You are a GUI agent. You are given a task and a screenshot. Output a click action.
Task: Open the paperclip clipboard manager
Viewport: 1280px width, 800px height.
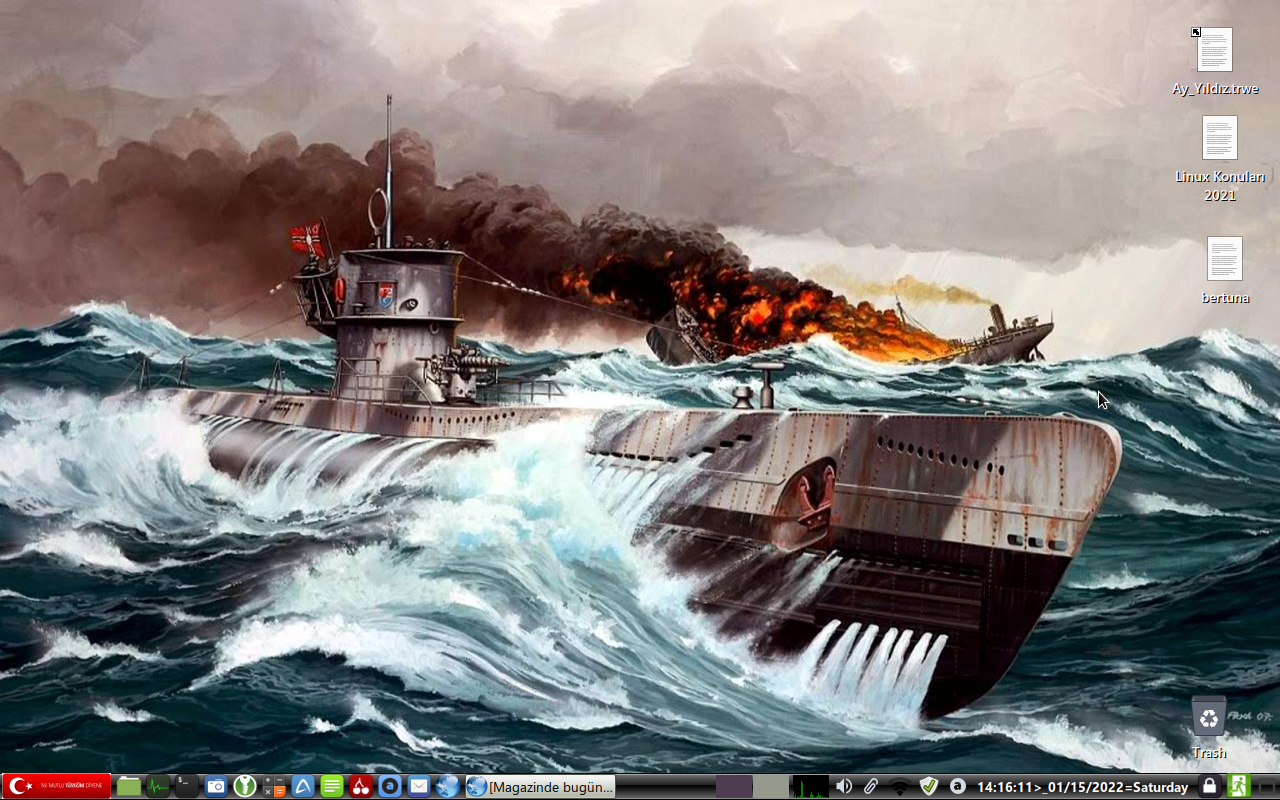[x=871, y=787]
